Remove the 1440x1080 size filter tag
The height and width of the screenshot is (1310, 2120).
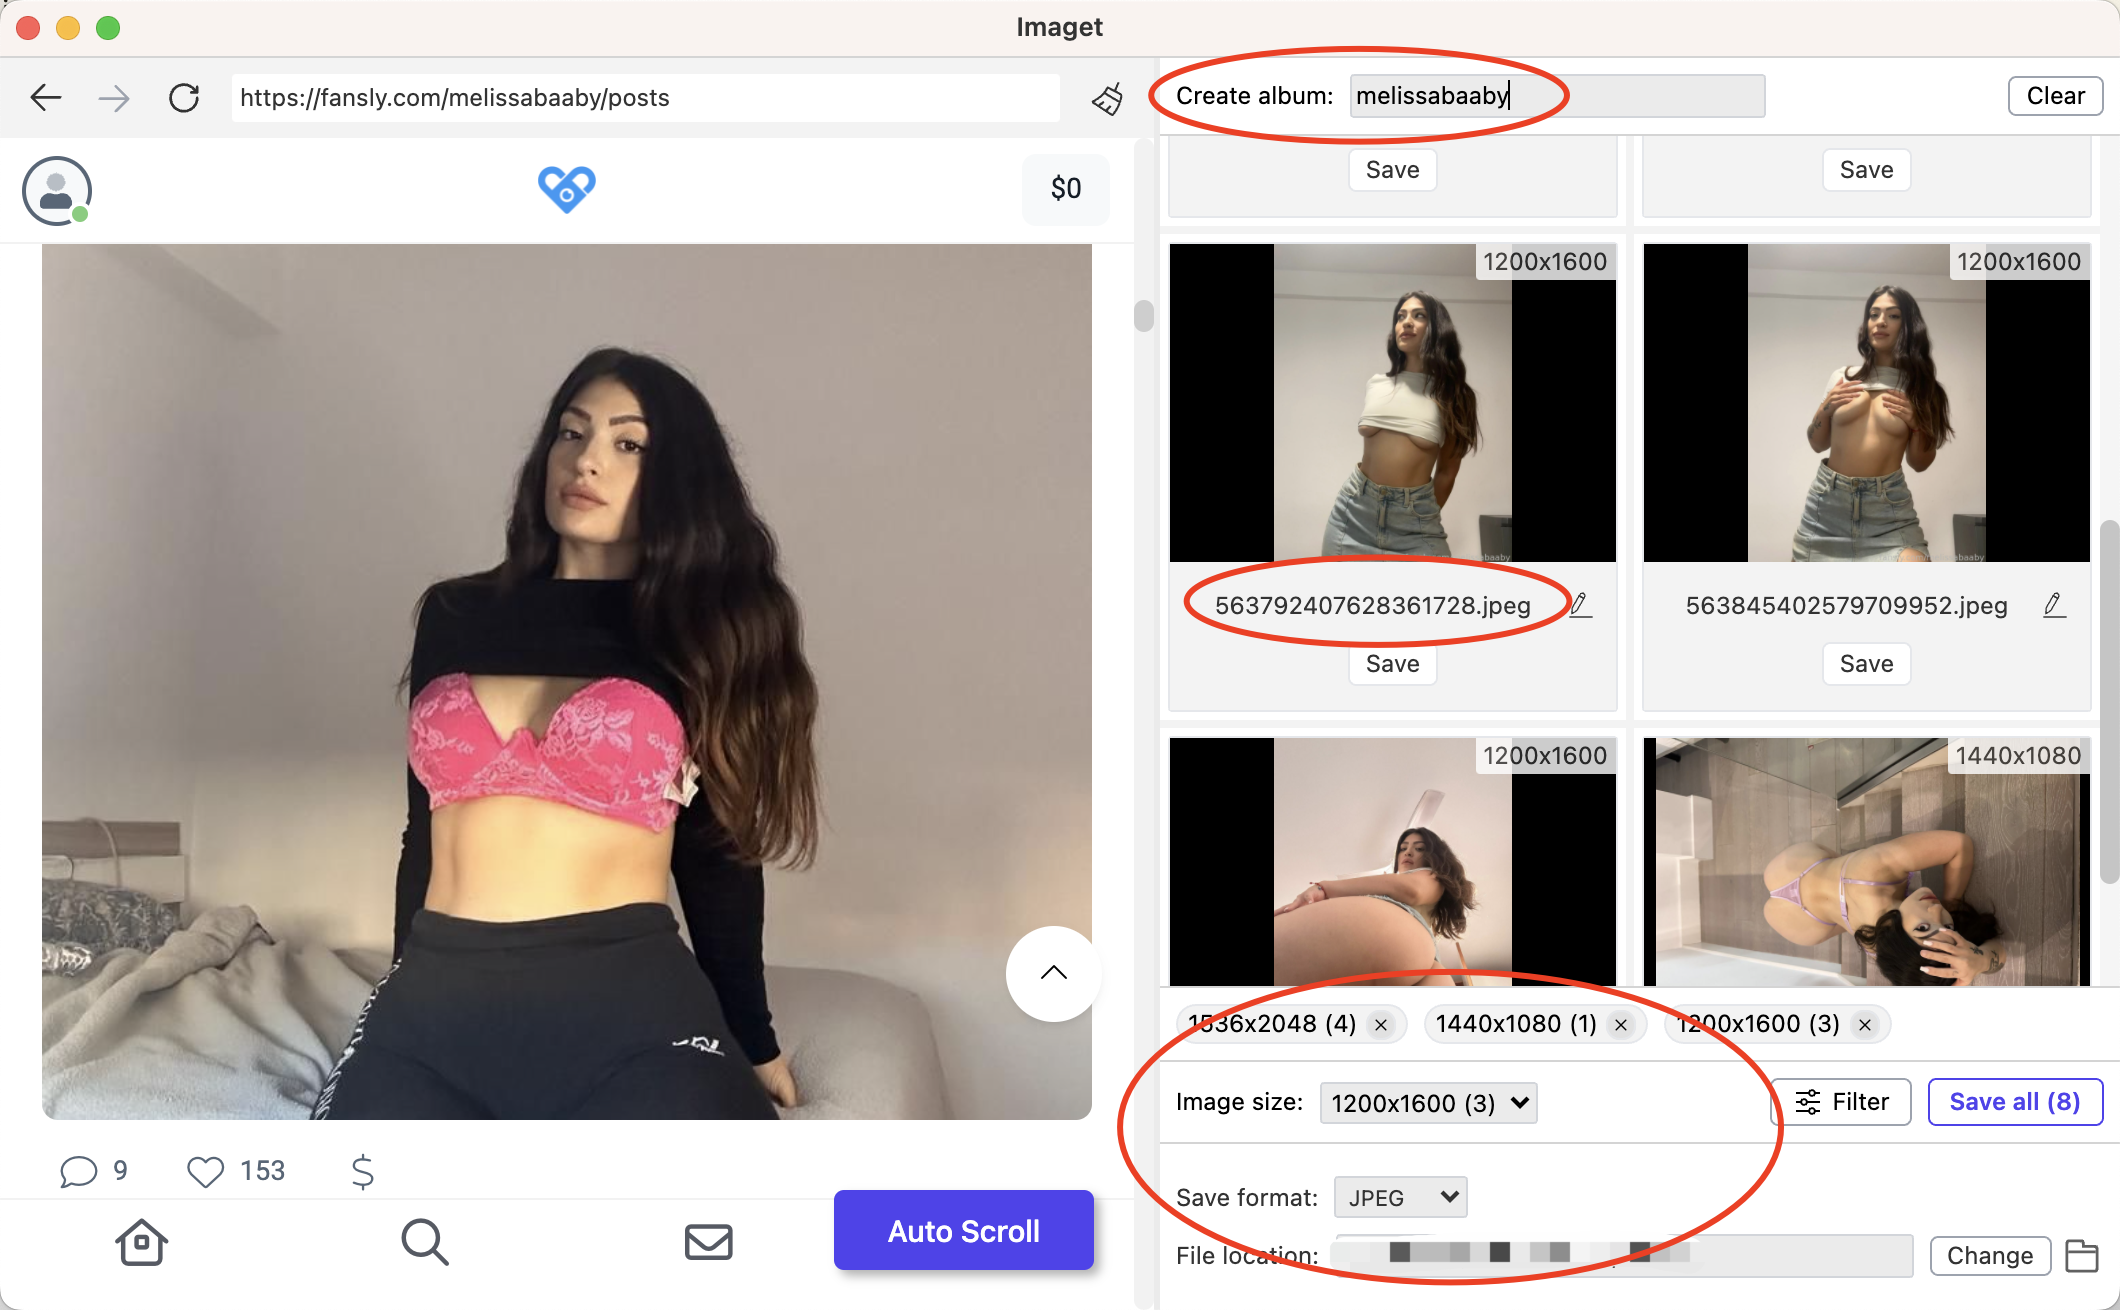click(1623, 1025)
